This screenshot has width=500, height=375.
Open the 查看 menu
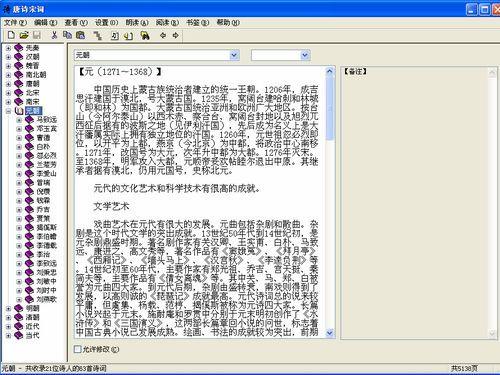point(76,23)
